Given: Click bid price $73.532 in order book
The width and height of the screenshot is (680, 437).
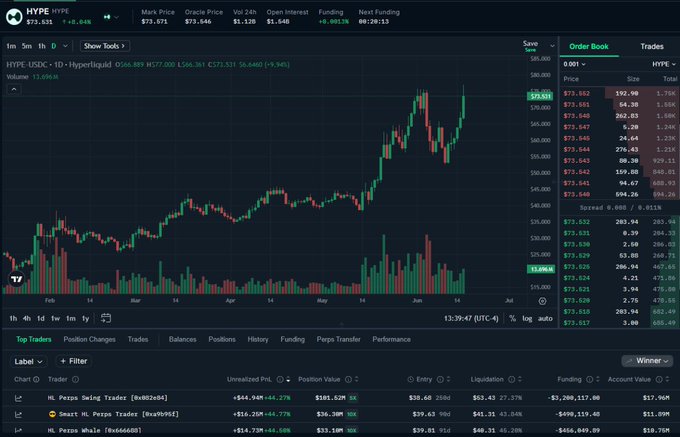Looking at the screenshot, I should (576, 222).
